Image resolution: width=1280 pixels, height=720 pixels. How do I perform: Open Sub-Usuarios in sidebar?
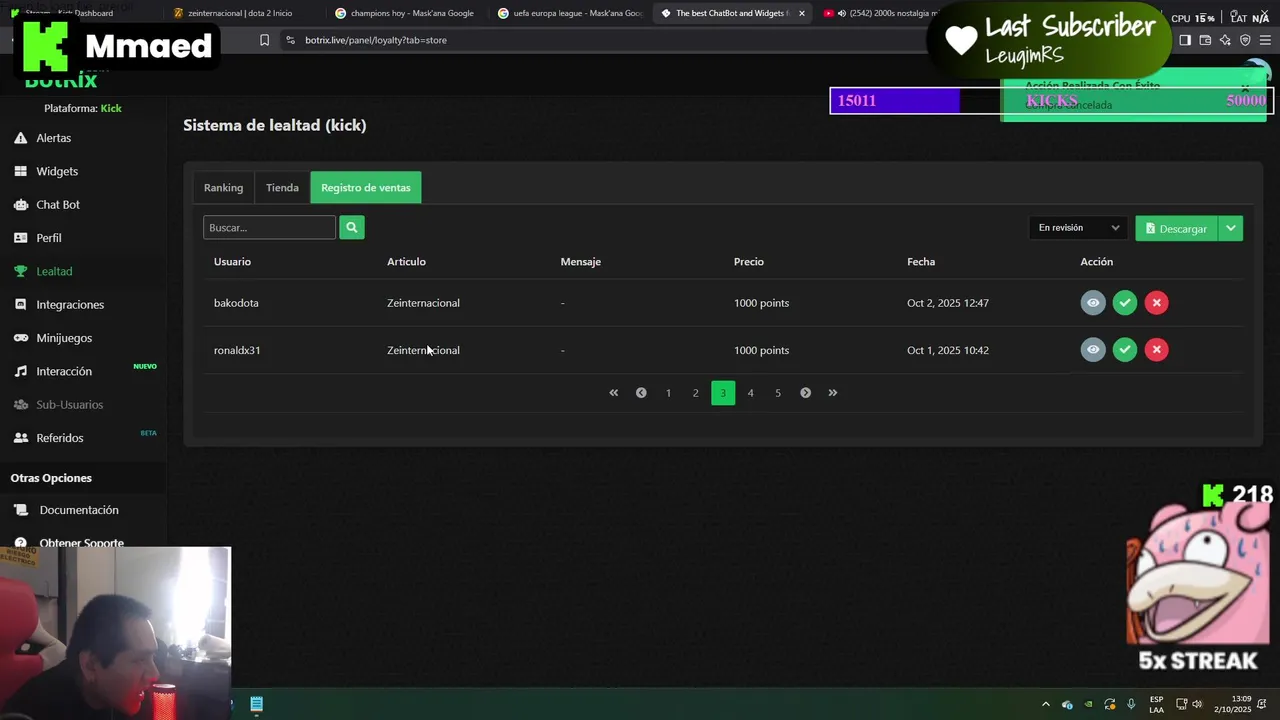pos(70,404)
